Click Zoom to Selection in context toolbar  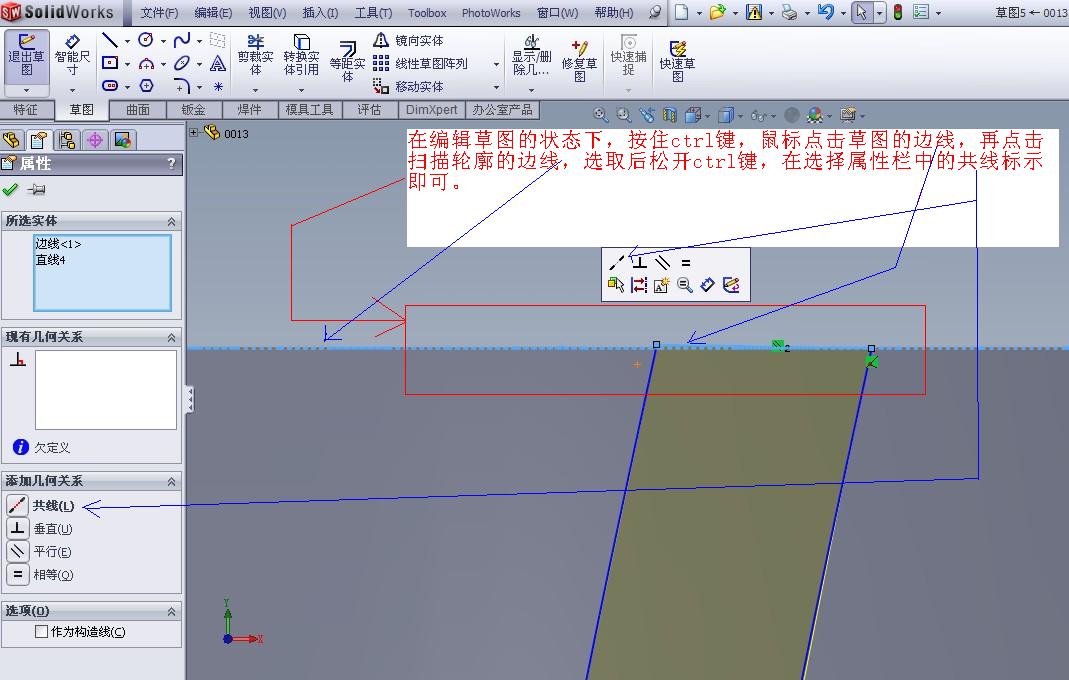(x=685, y=285)
